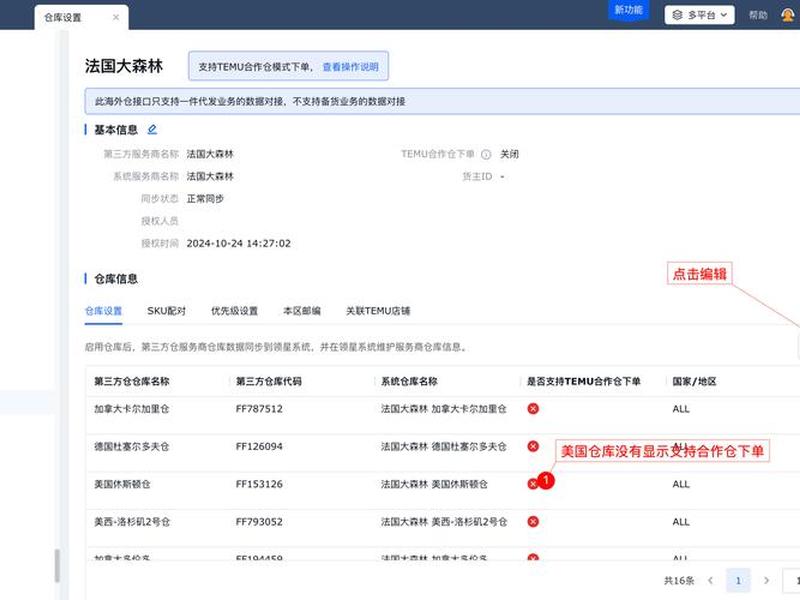Click the ALL region of 加拿大卡尔加里仓 row
The height and width of the screenshot is (600, 800).
[681, 409]
